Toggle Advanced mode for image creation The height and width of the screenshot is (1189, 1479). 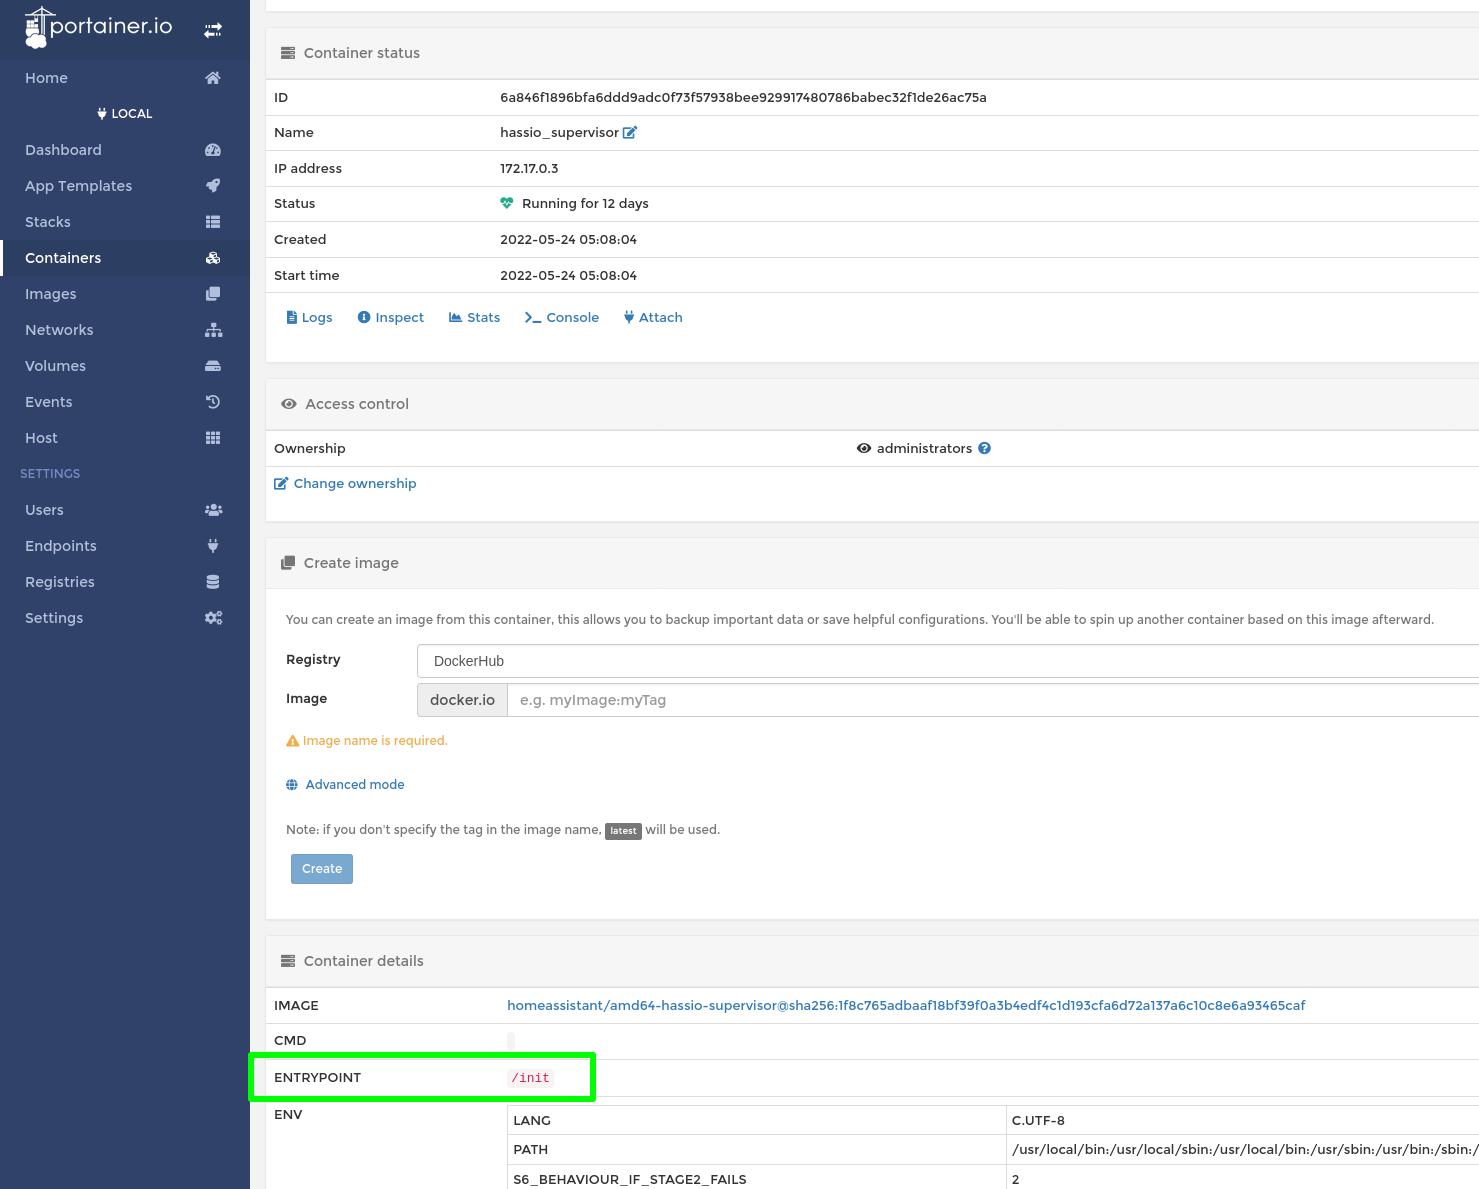coord(345,784)
